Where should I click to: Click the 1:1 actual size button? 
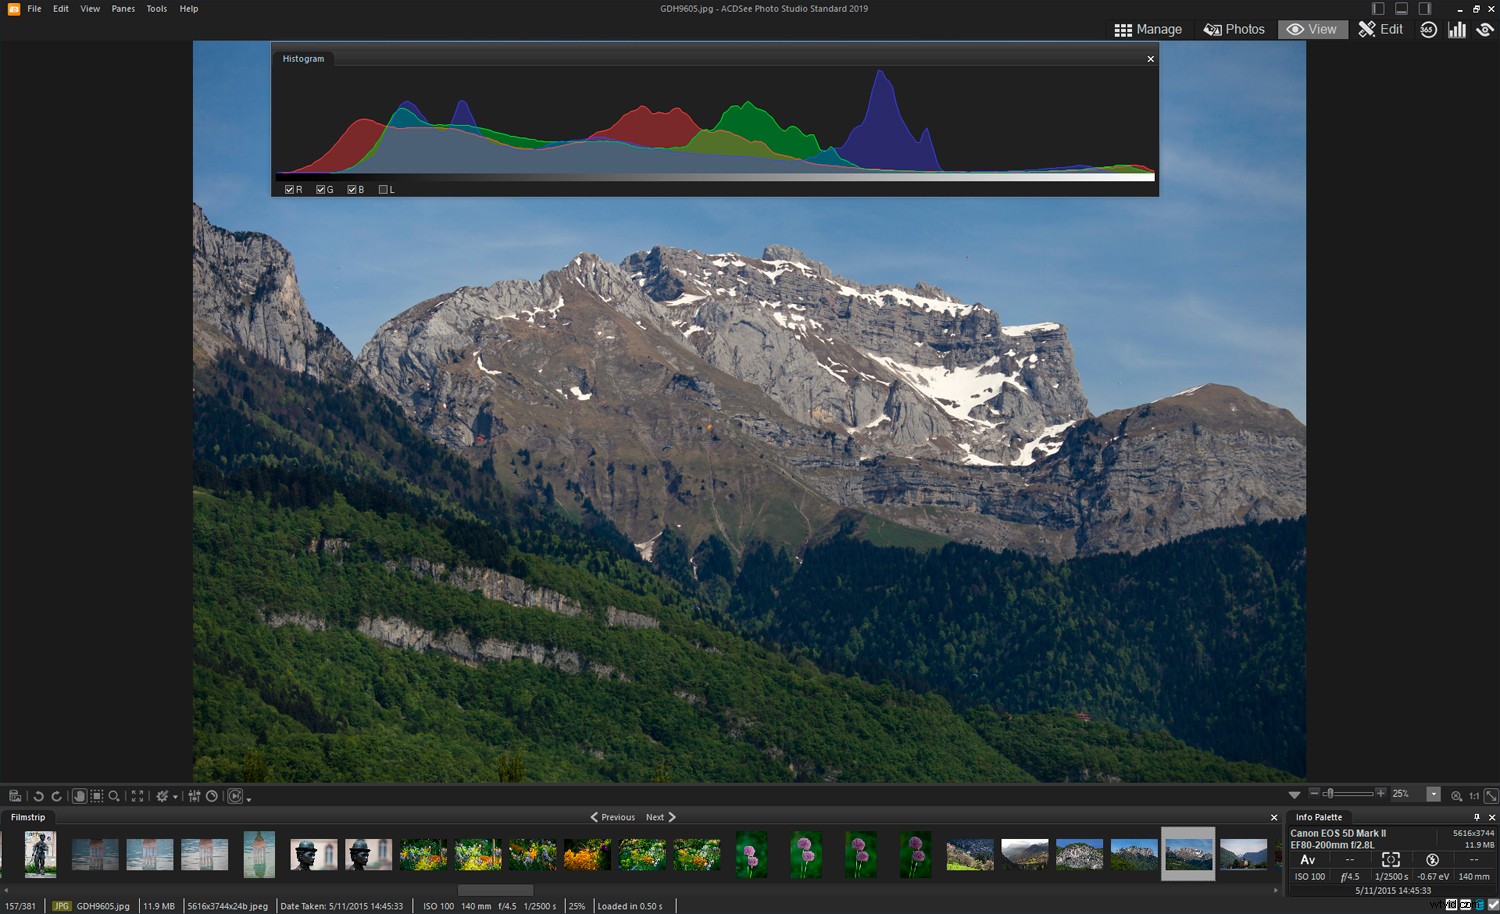coord(1474,796)
